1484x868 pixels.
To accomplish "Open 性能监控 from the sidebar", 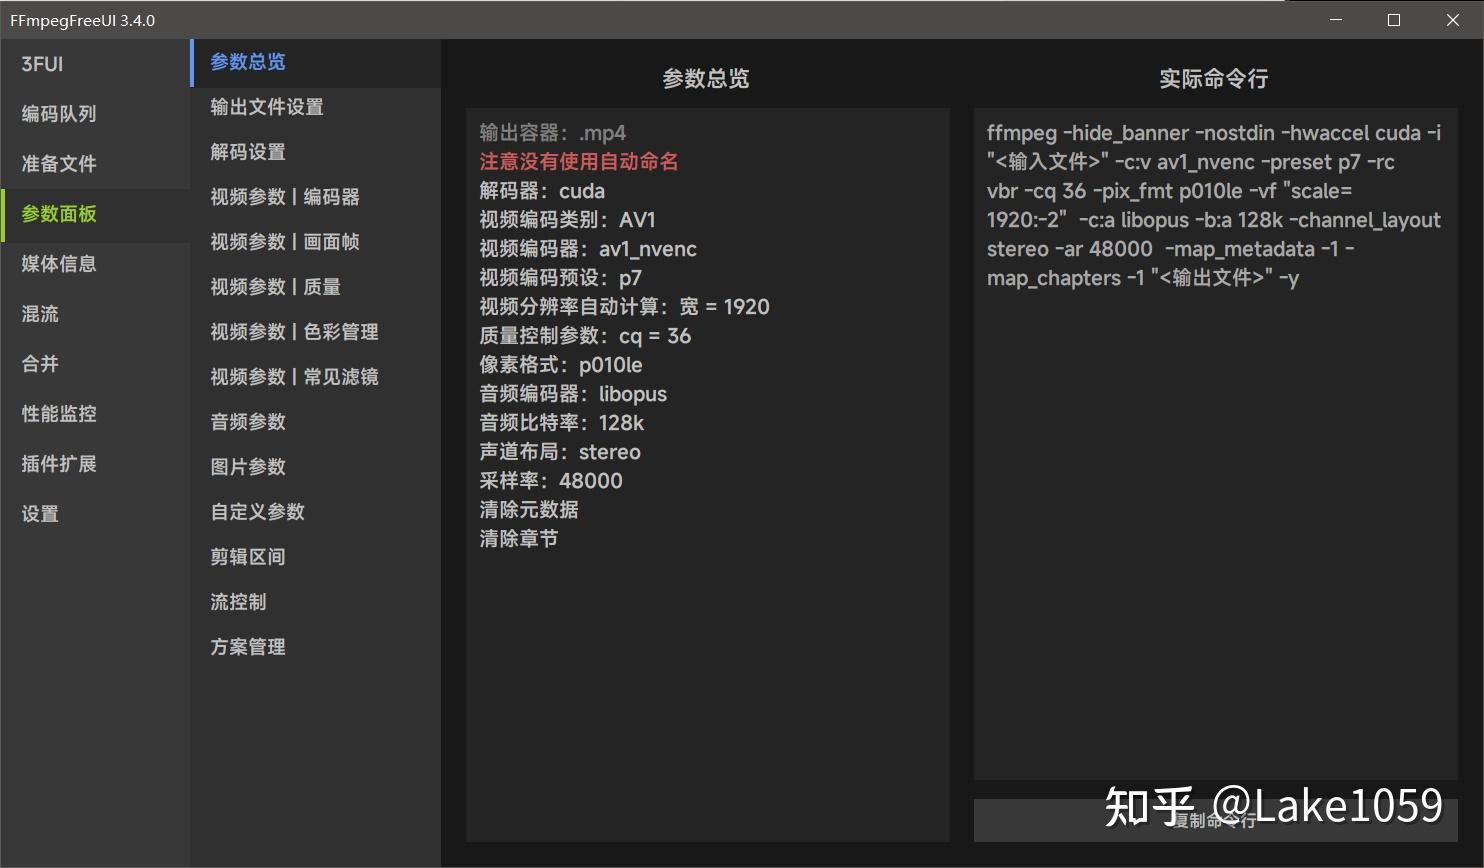I will click(57, 413).
